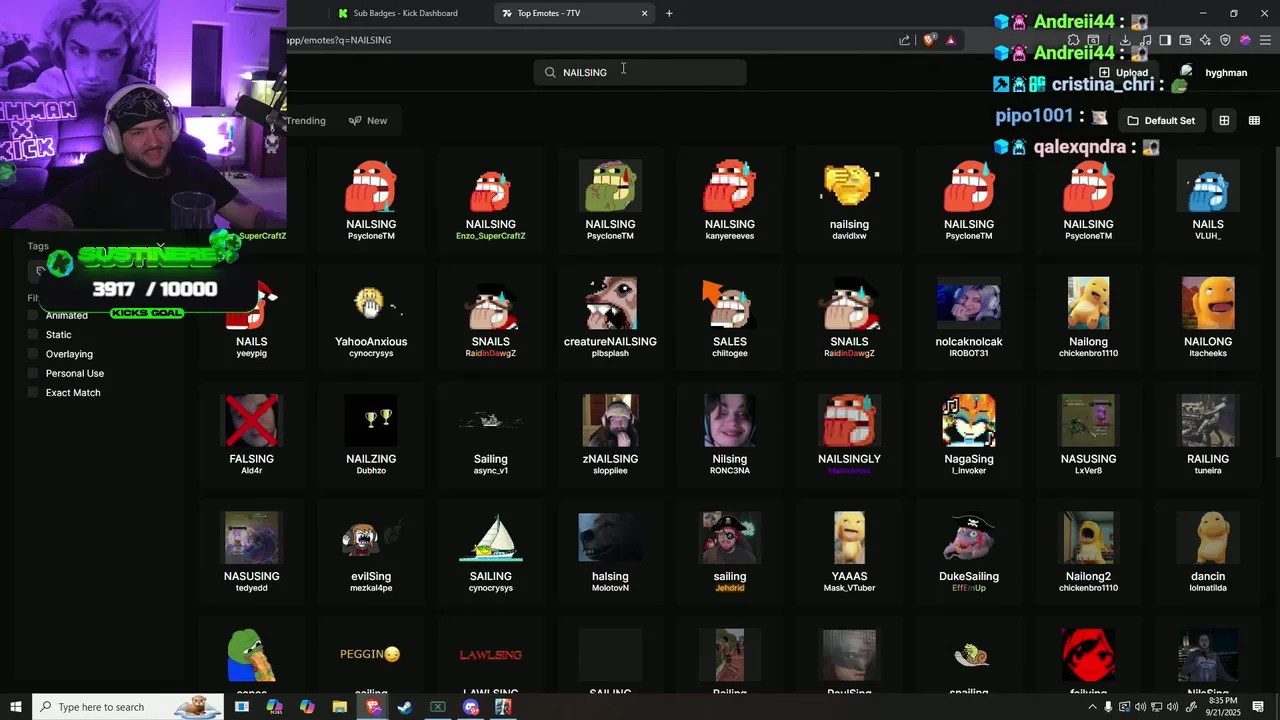This screenshot has width=1280, height=720.
Task: Open the Brave Wallet icon
Action: click(x=1185, y=40)
